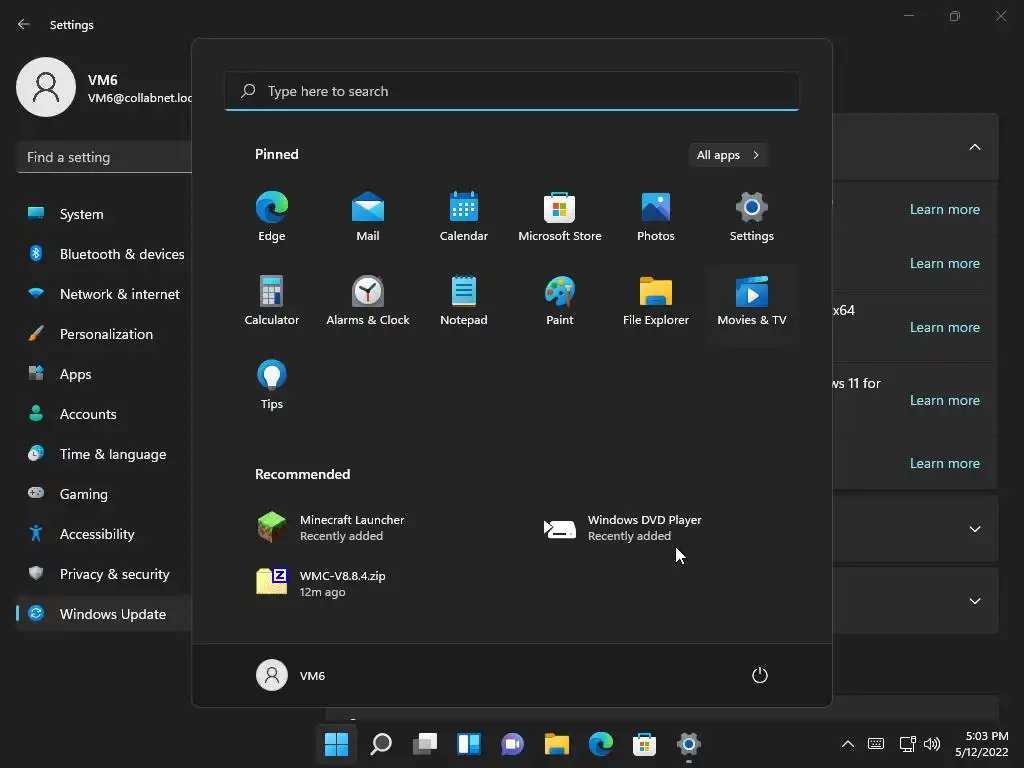This screenshot has width=1024, height=768.
Task: Show hidden tray icons chevron
Action: tap(848, 744)
